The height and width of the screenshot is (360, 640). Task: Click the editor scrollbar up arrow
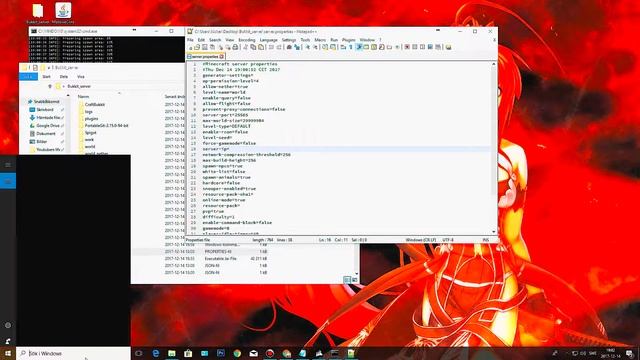pos(493,64)
